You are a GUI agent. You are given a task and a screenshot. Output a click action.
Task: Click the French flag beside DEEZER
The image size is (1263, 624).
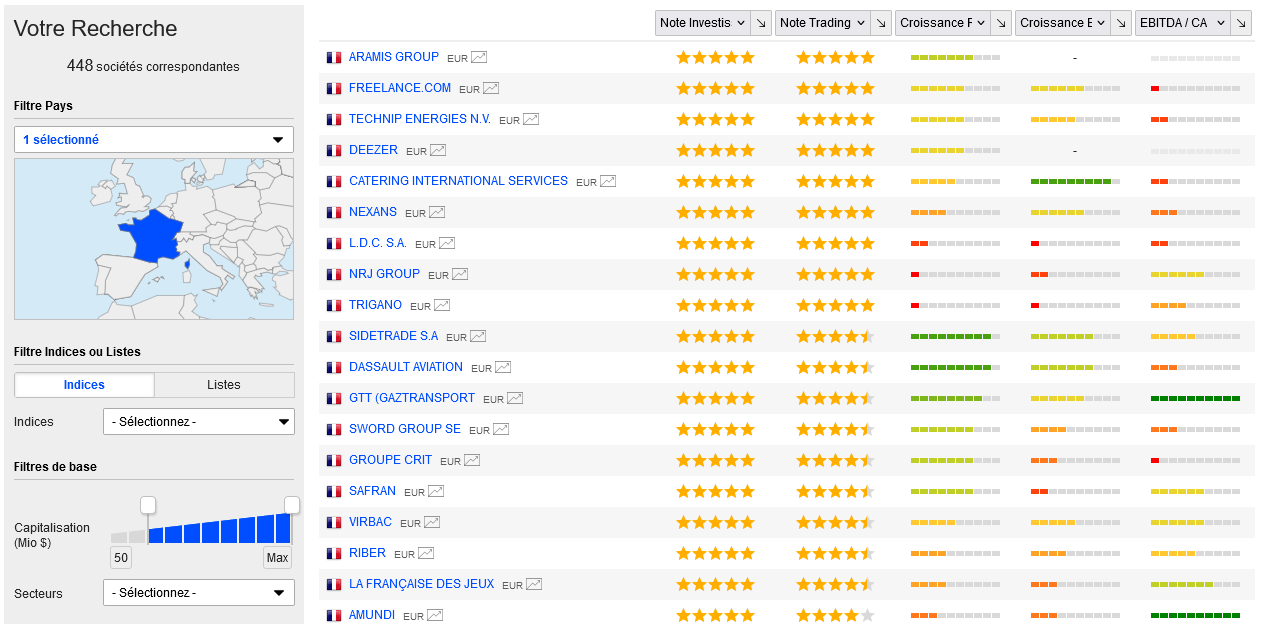[x=334, y=151]
